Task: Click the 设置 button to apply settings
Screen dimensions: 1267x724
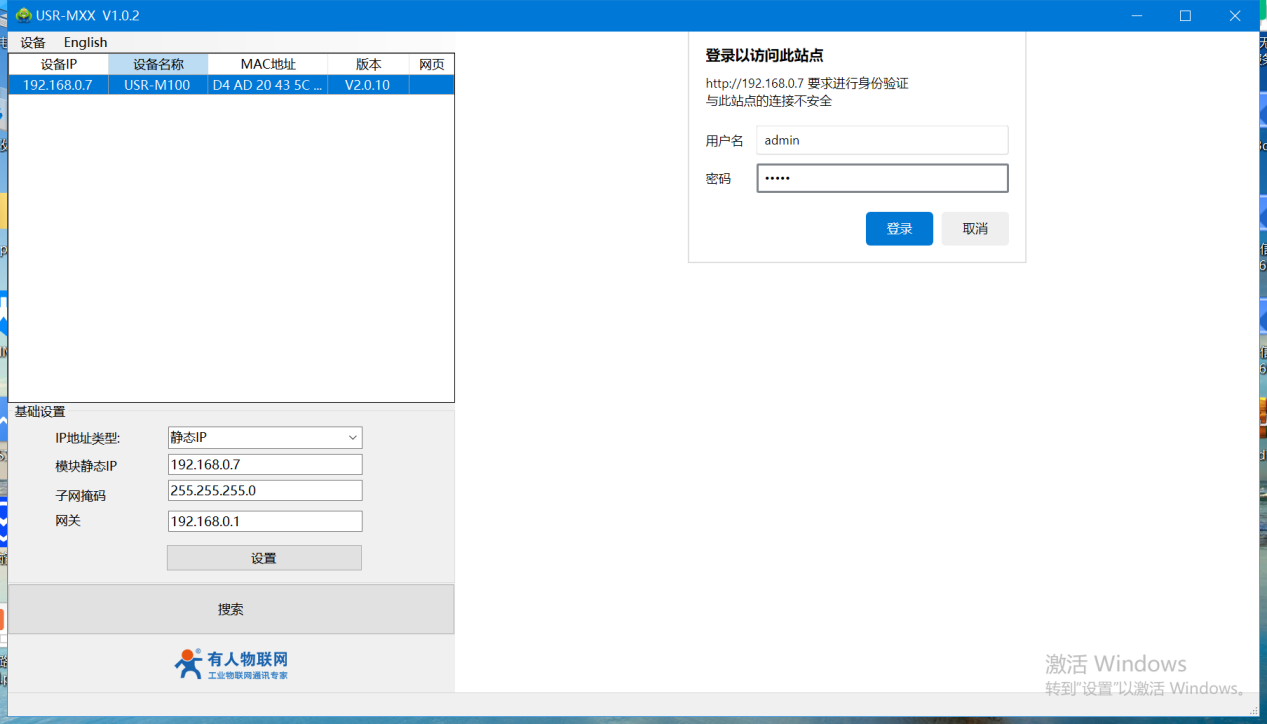Action: tap(264, 558)
